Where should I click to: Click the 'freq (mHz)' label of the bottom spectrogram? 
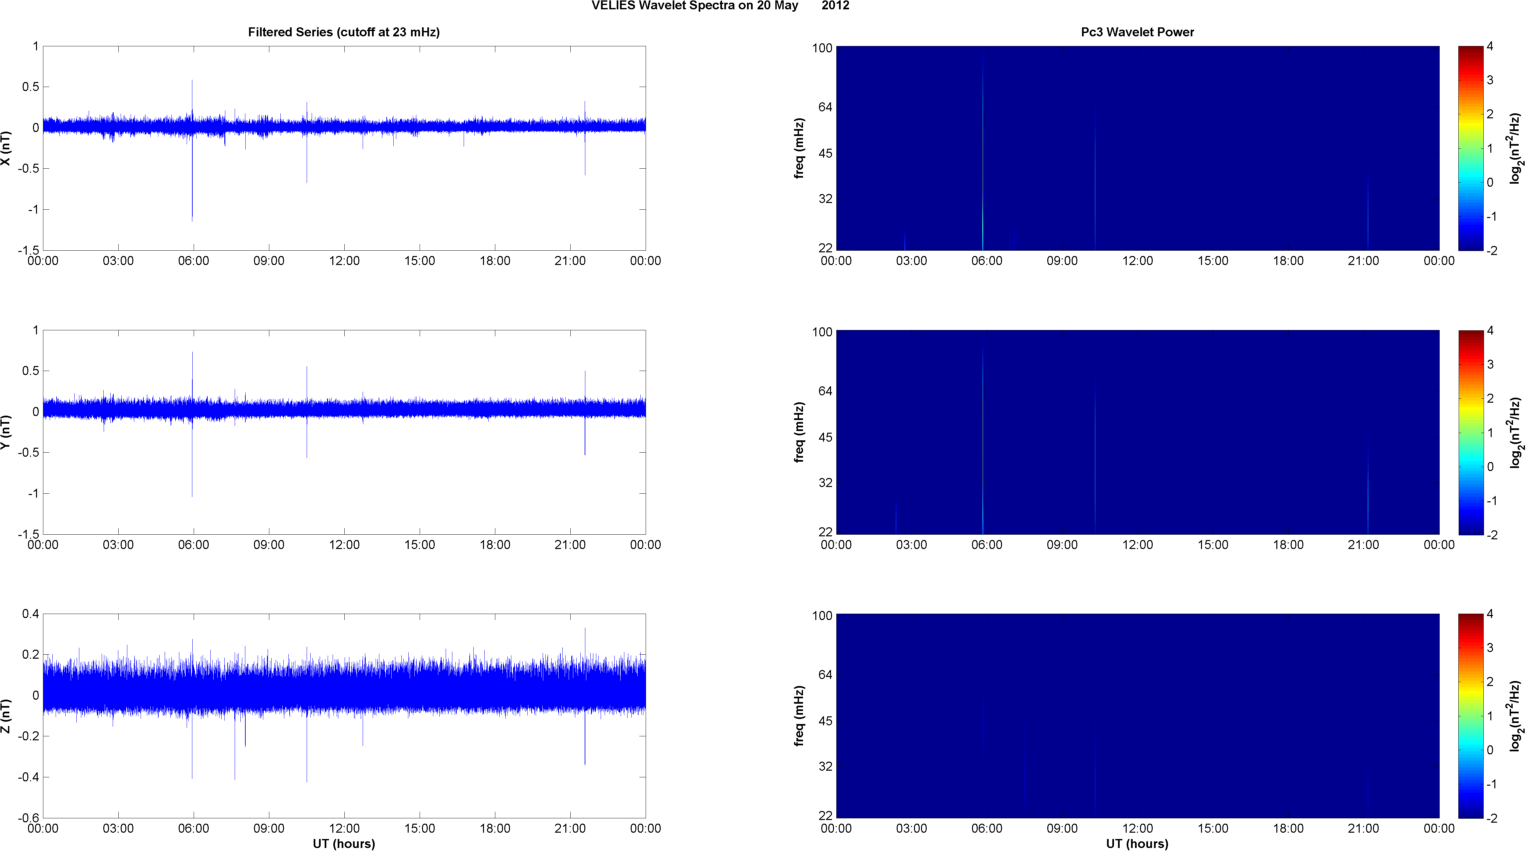coord(800,716)
